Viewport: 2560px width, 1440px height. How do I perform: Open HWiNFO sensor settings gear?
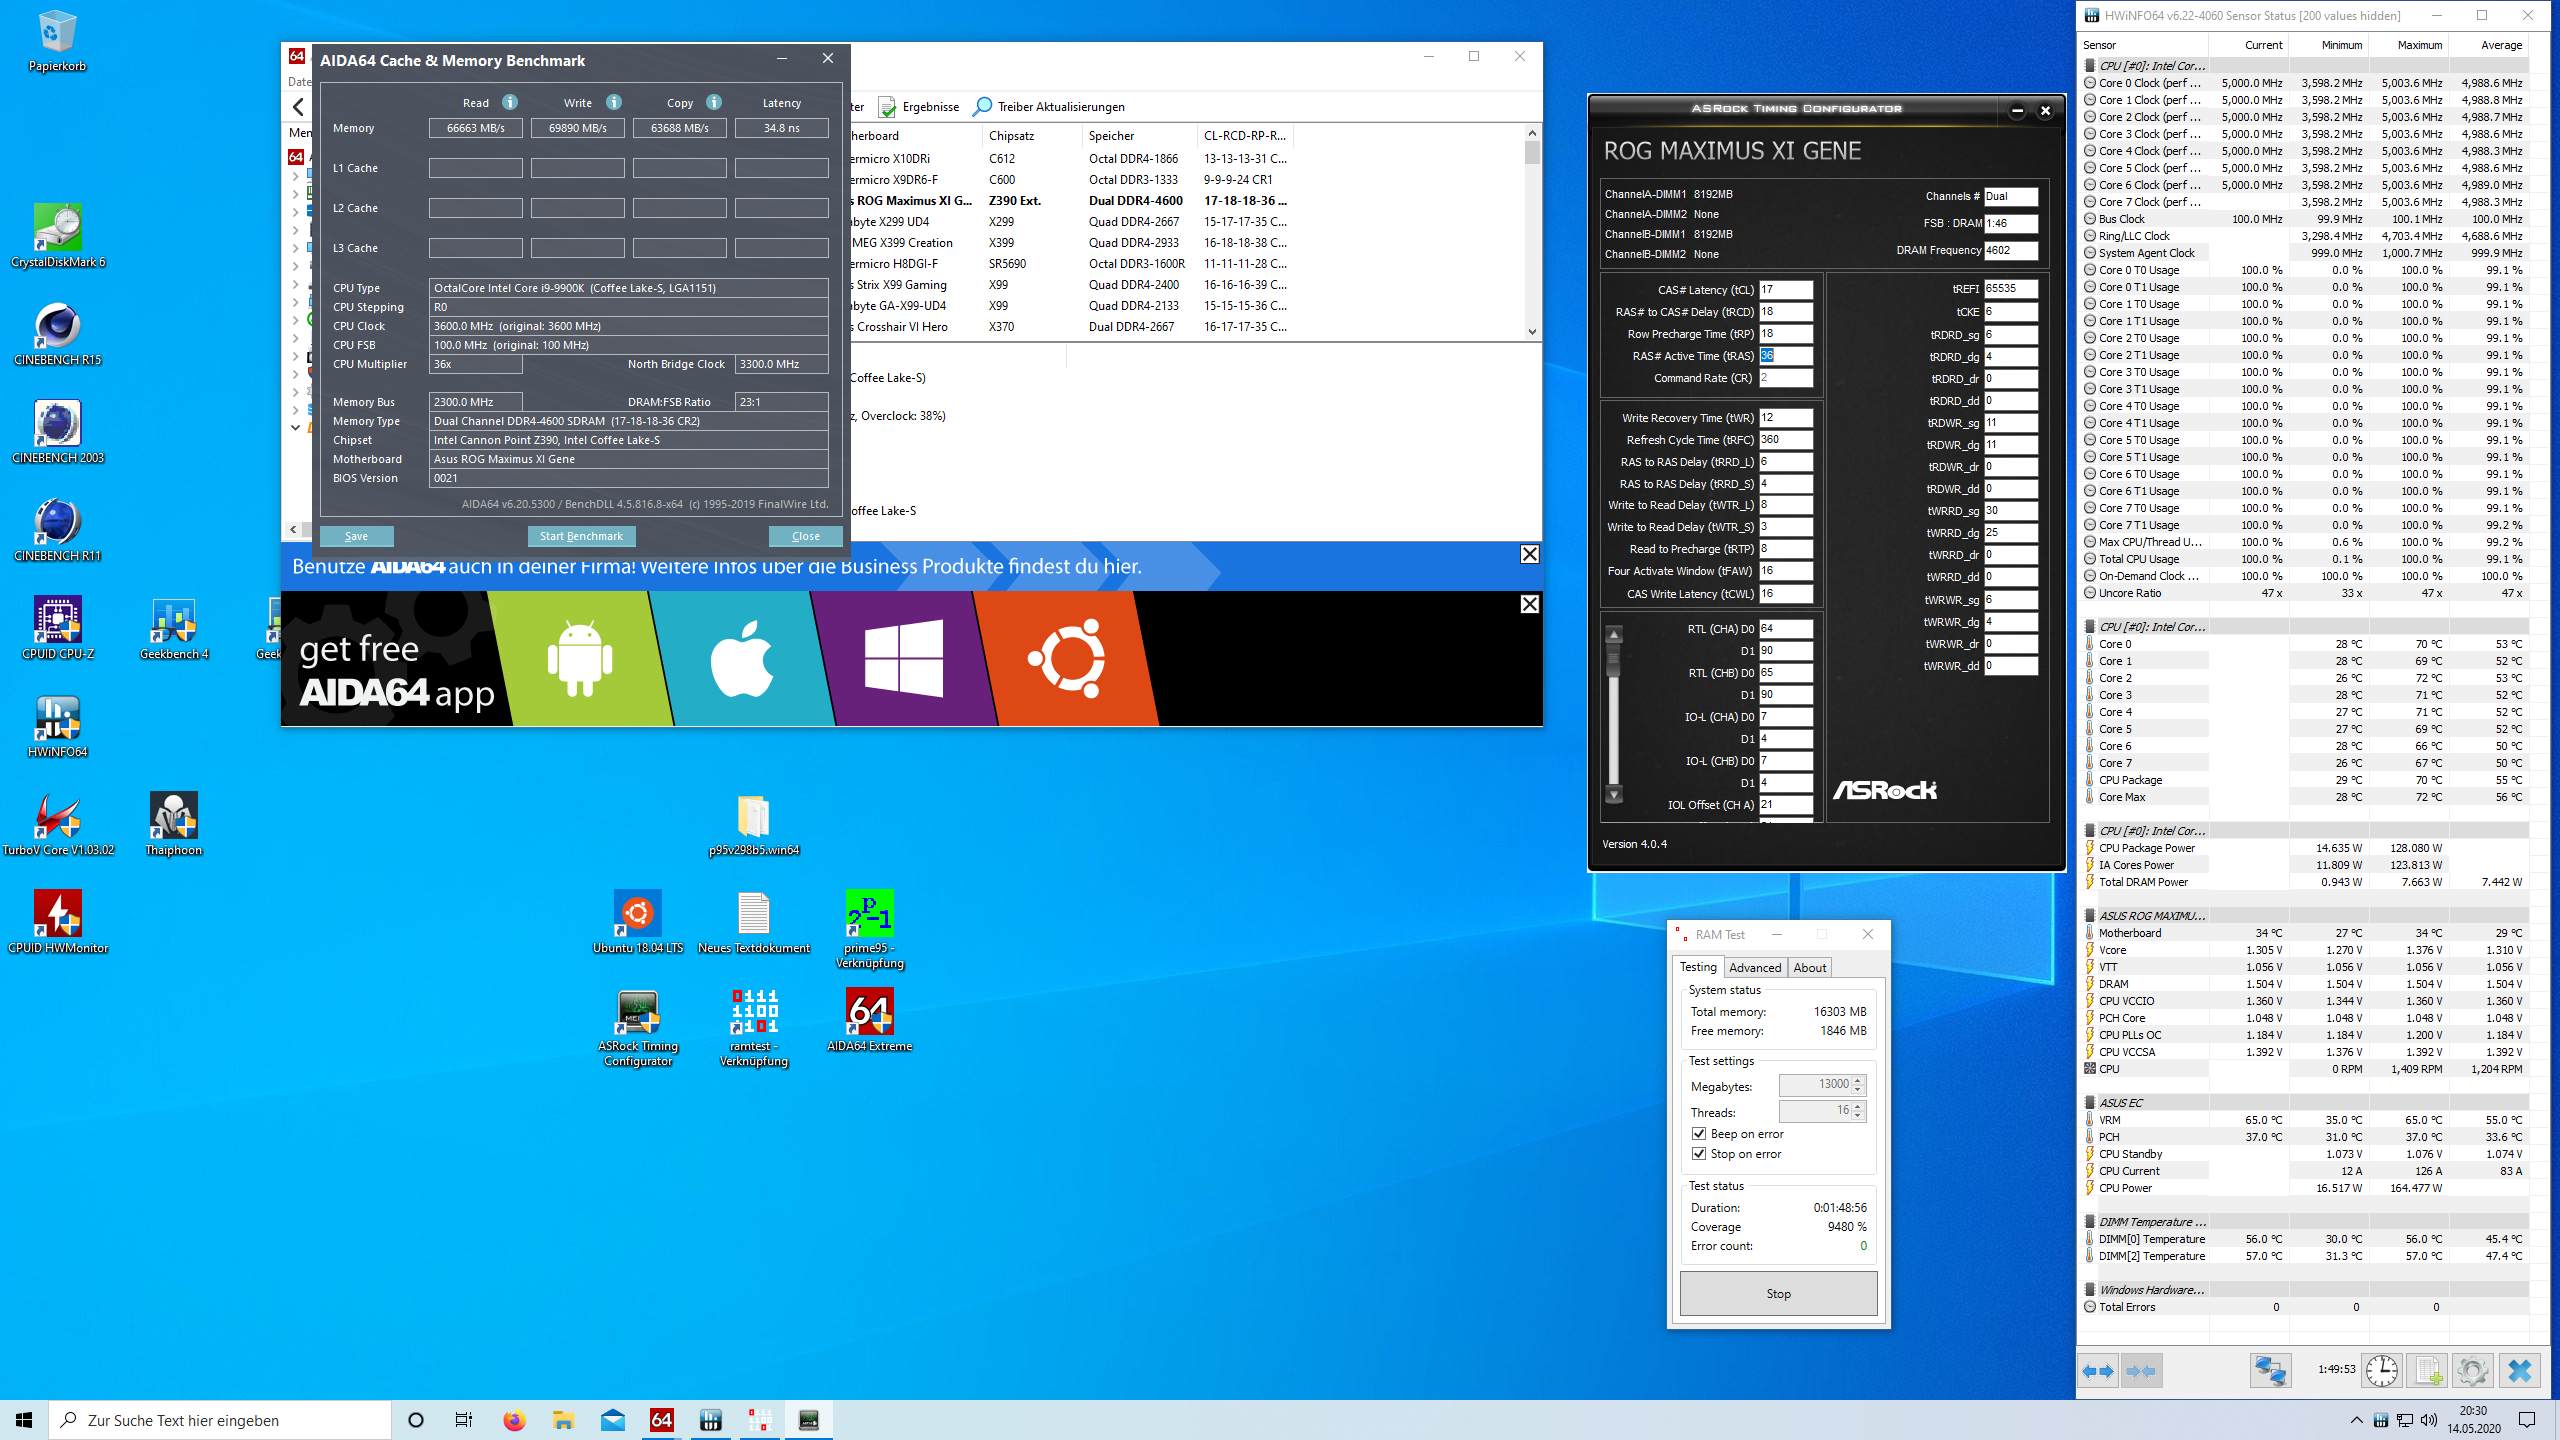point(2472,1371)
